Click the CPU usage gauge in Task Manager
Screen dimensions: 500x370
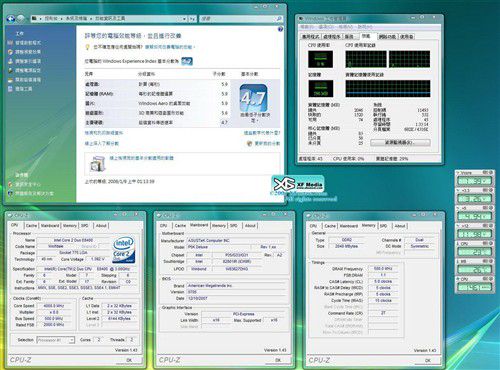point(320,59)
